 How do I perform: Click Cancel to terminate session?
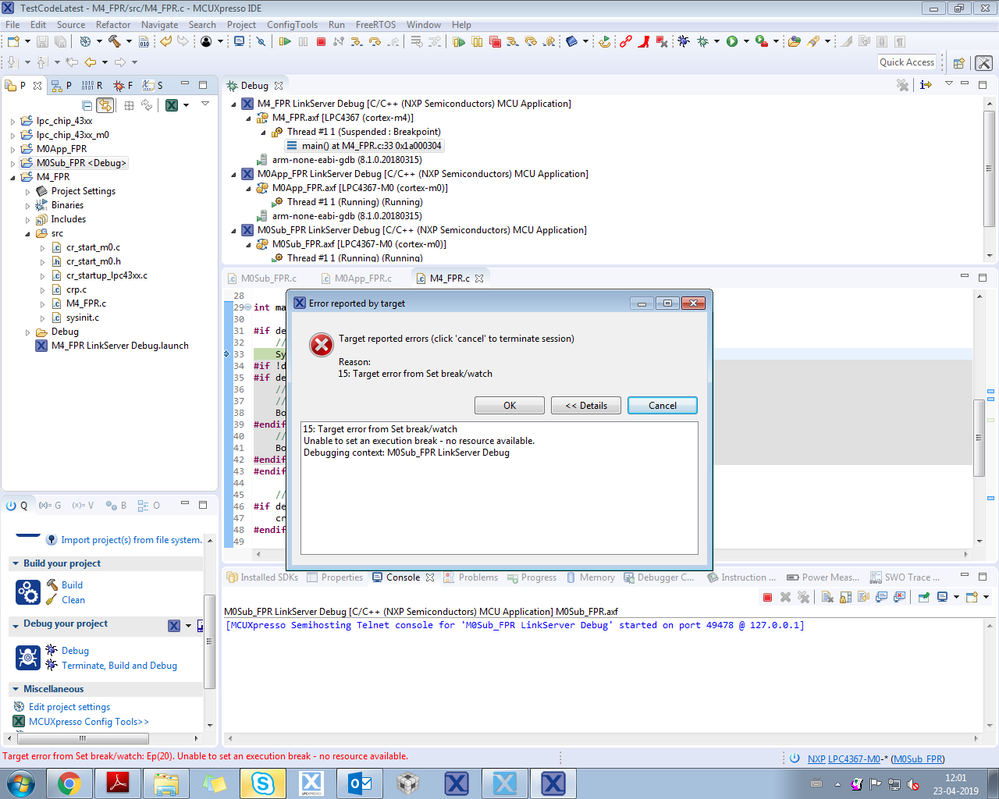tap(662, 405)
